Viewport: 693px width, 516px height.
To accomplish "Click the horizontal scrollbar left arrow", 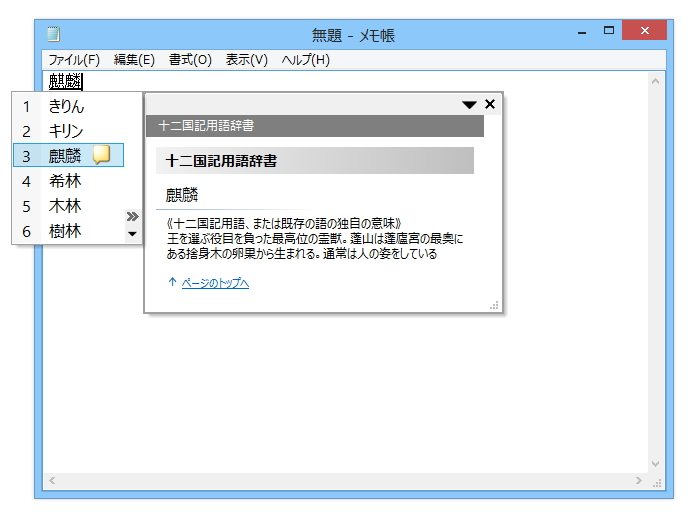I will click(x=52, y=480).
